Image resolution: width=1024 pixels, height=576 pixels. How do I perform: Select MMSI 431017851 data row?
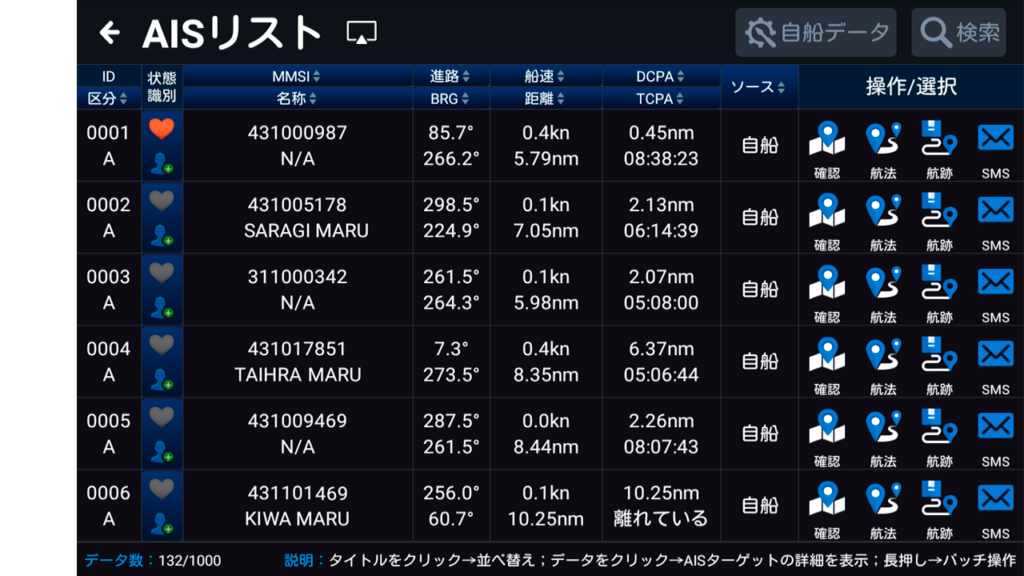click(x=297, y=361)
